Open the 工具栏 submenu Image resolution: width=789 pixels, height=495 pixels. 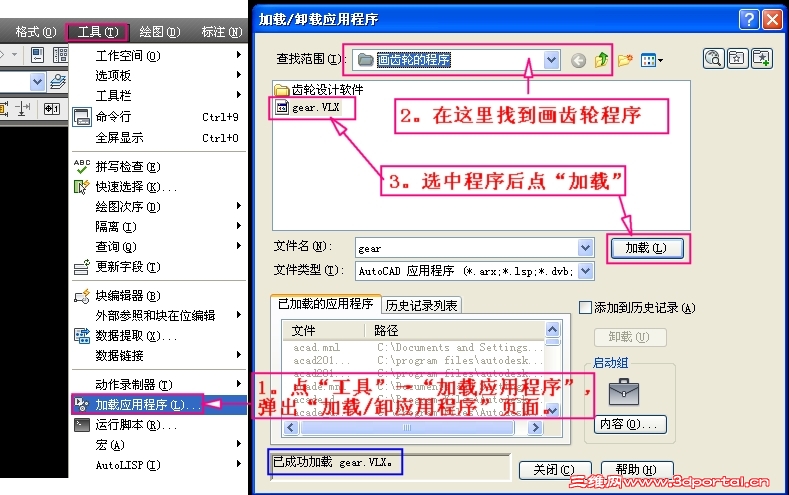point(159,95)
